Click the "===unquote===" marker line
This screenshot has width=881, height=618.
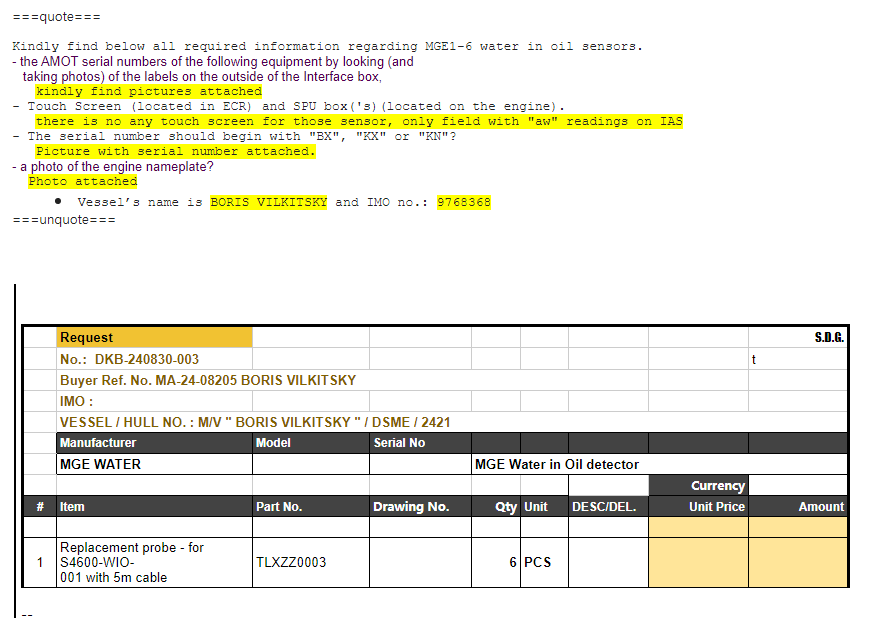[64, 220]
